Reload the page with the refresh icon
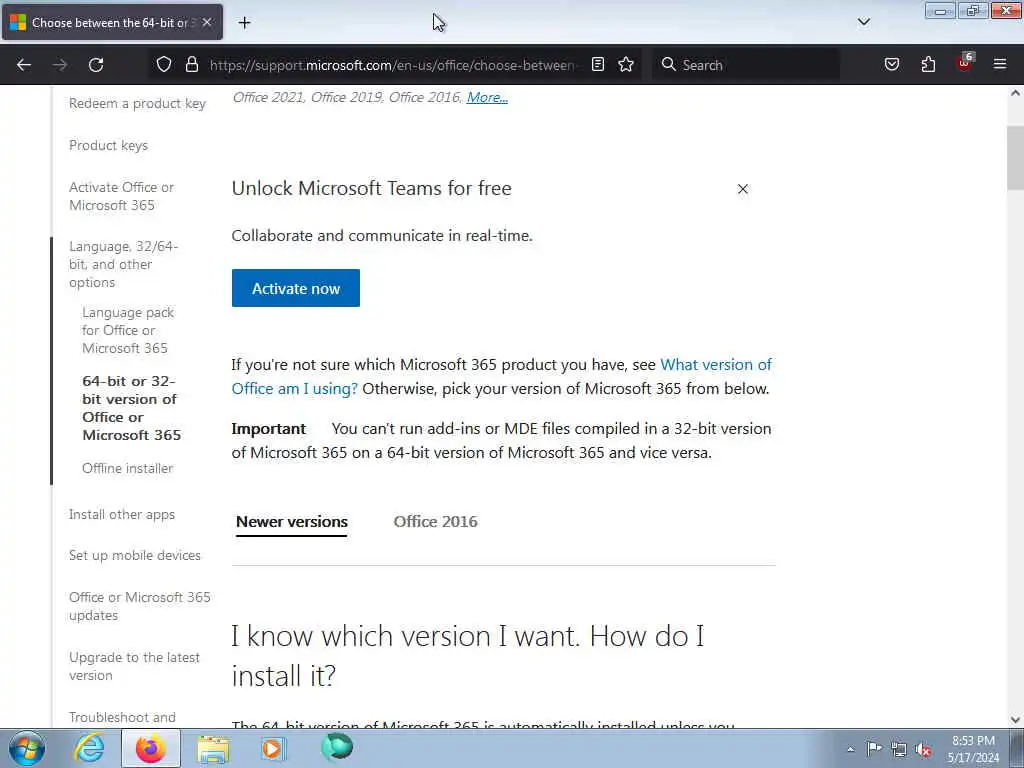1024x768 pixels. tap(96, 65)
